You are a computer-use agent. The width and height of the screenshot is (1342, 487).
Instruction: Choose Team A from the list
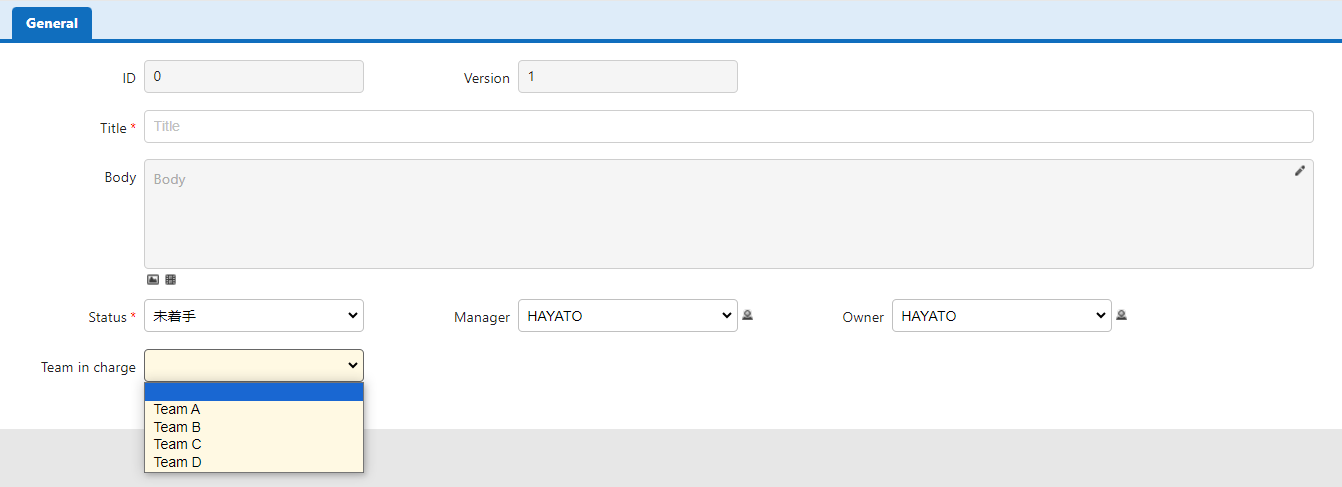(x=254, y=409)
